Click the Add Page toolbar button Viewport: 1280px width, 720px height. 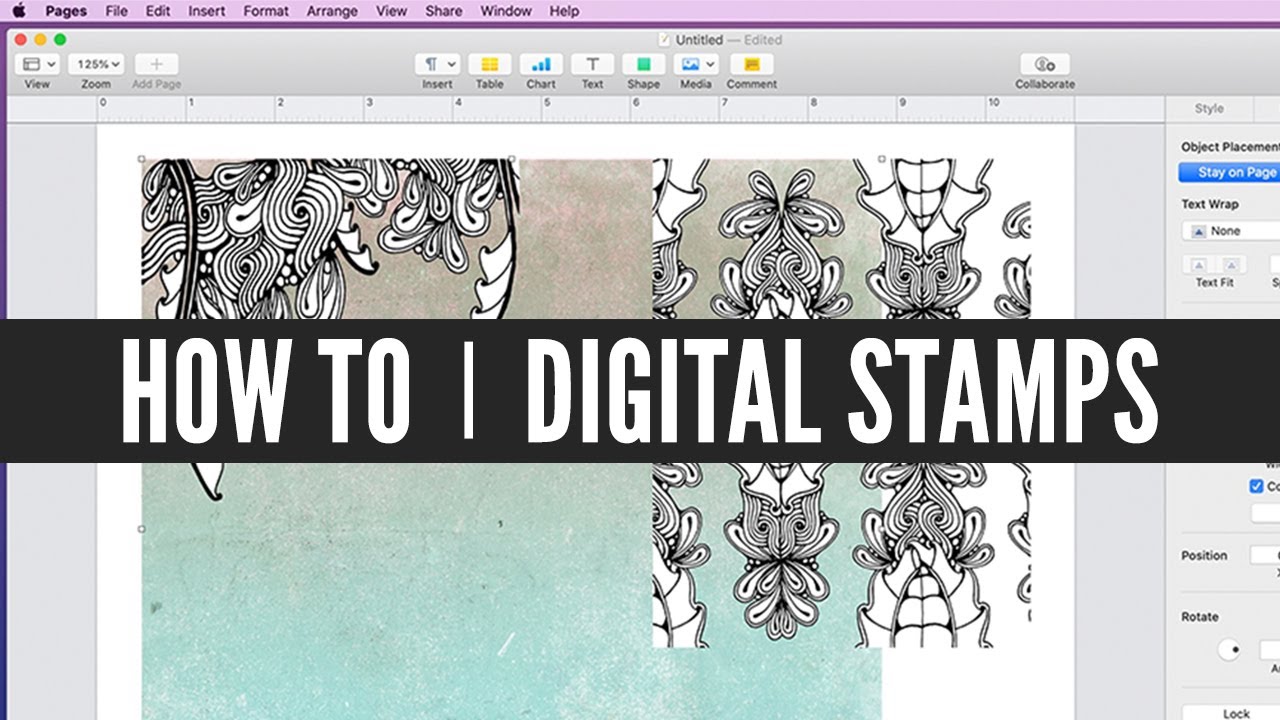156,64
